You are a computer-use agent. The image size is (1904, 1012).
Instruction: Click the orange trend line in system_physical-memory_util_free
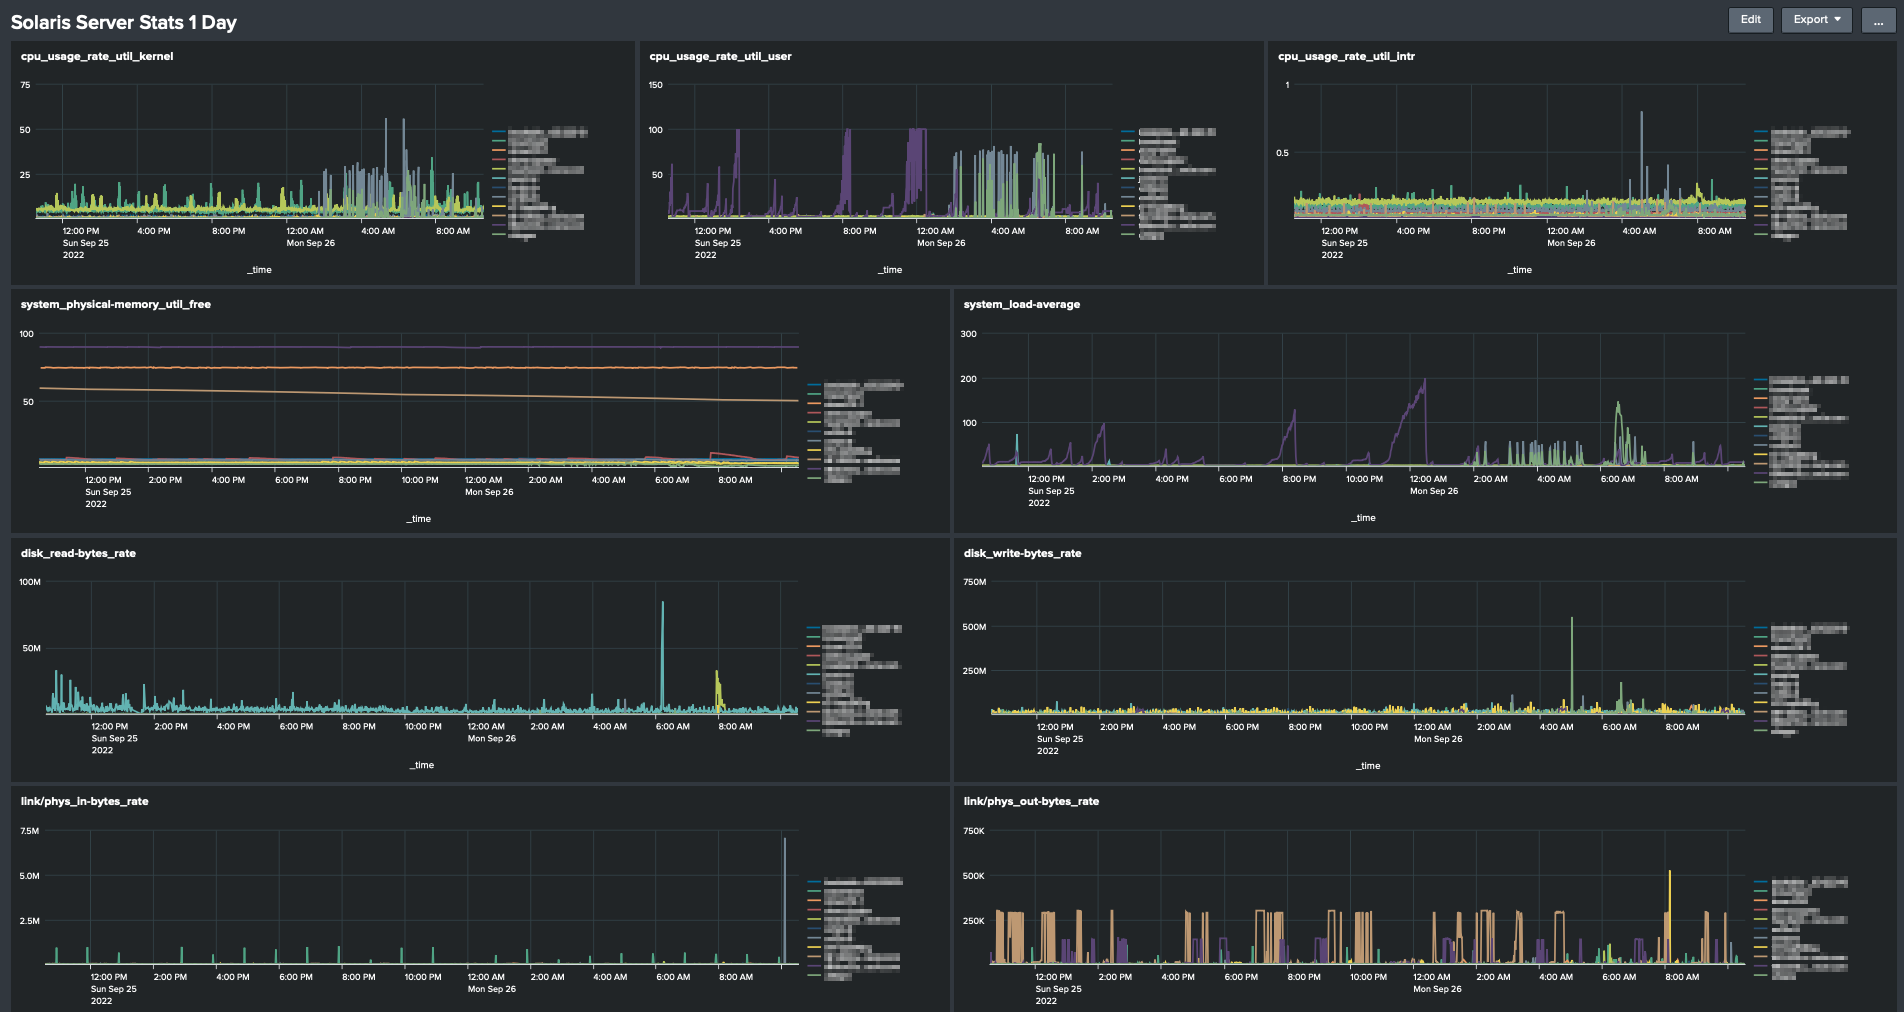tap(400, 367)
